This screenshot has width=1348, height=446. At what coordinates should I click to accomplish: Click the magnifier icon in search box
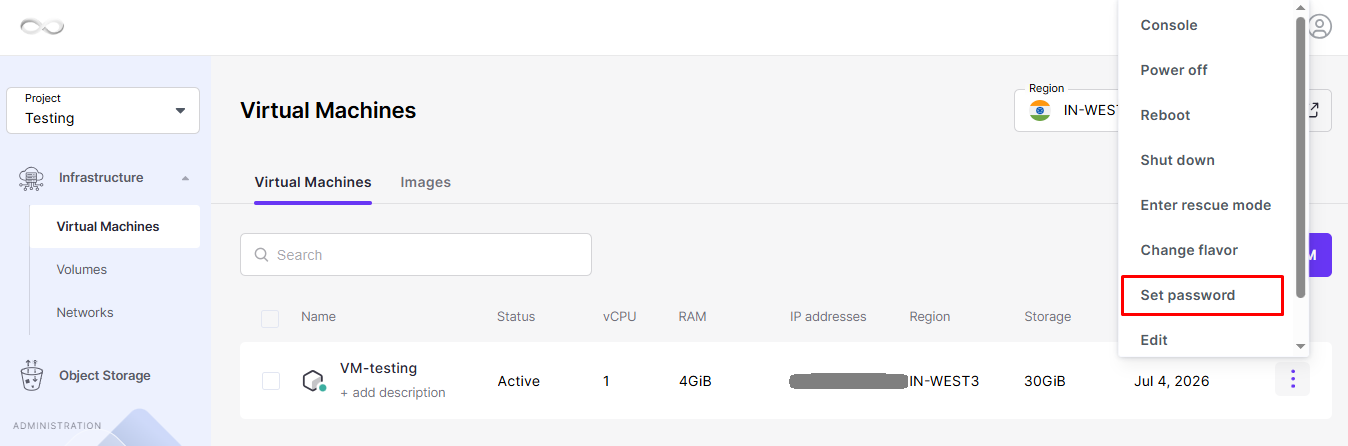(x=262, y=255)
